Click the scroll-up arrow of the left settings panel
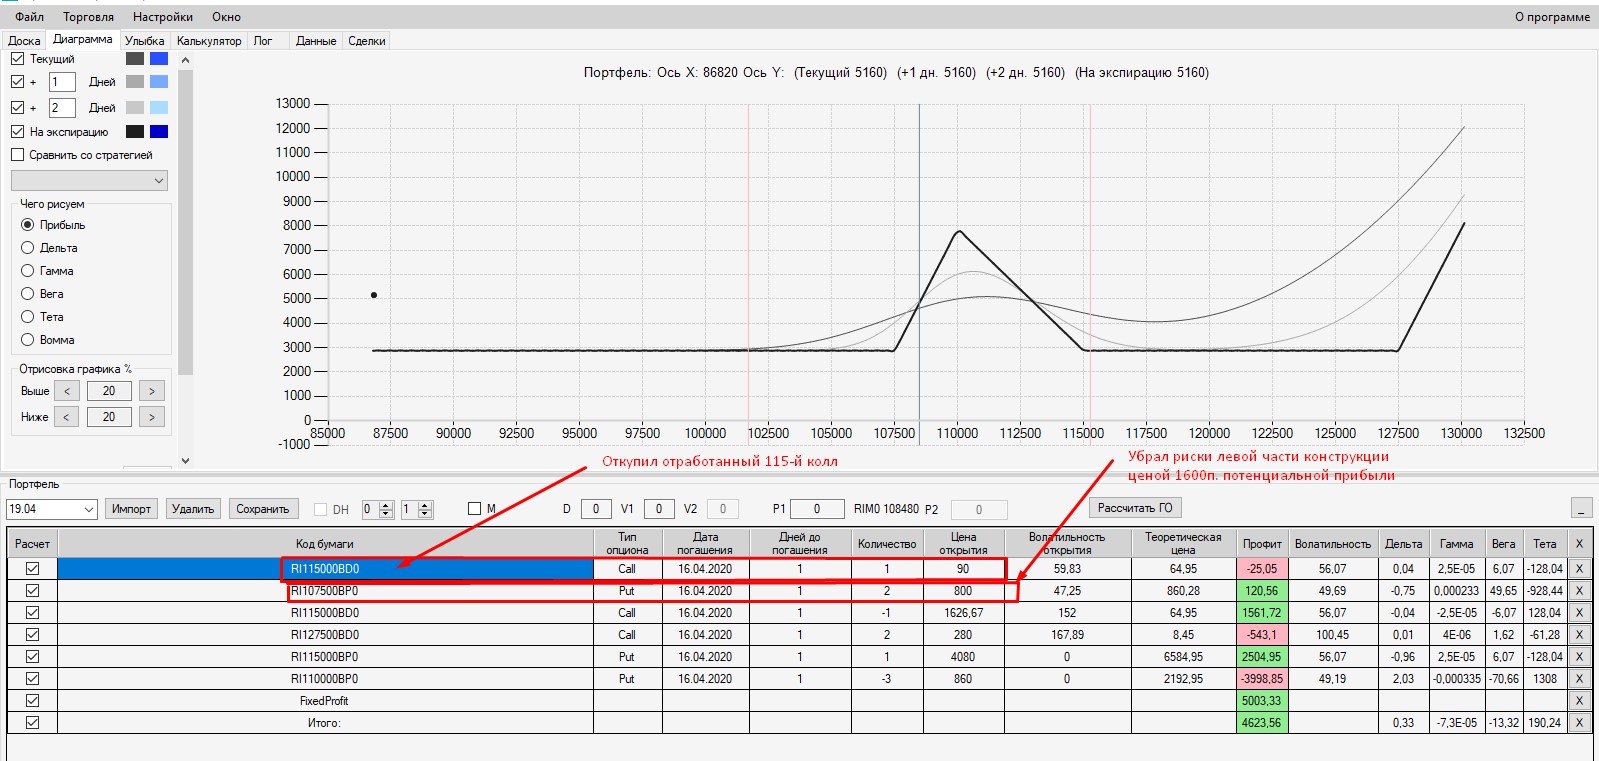 185,60
